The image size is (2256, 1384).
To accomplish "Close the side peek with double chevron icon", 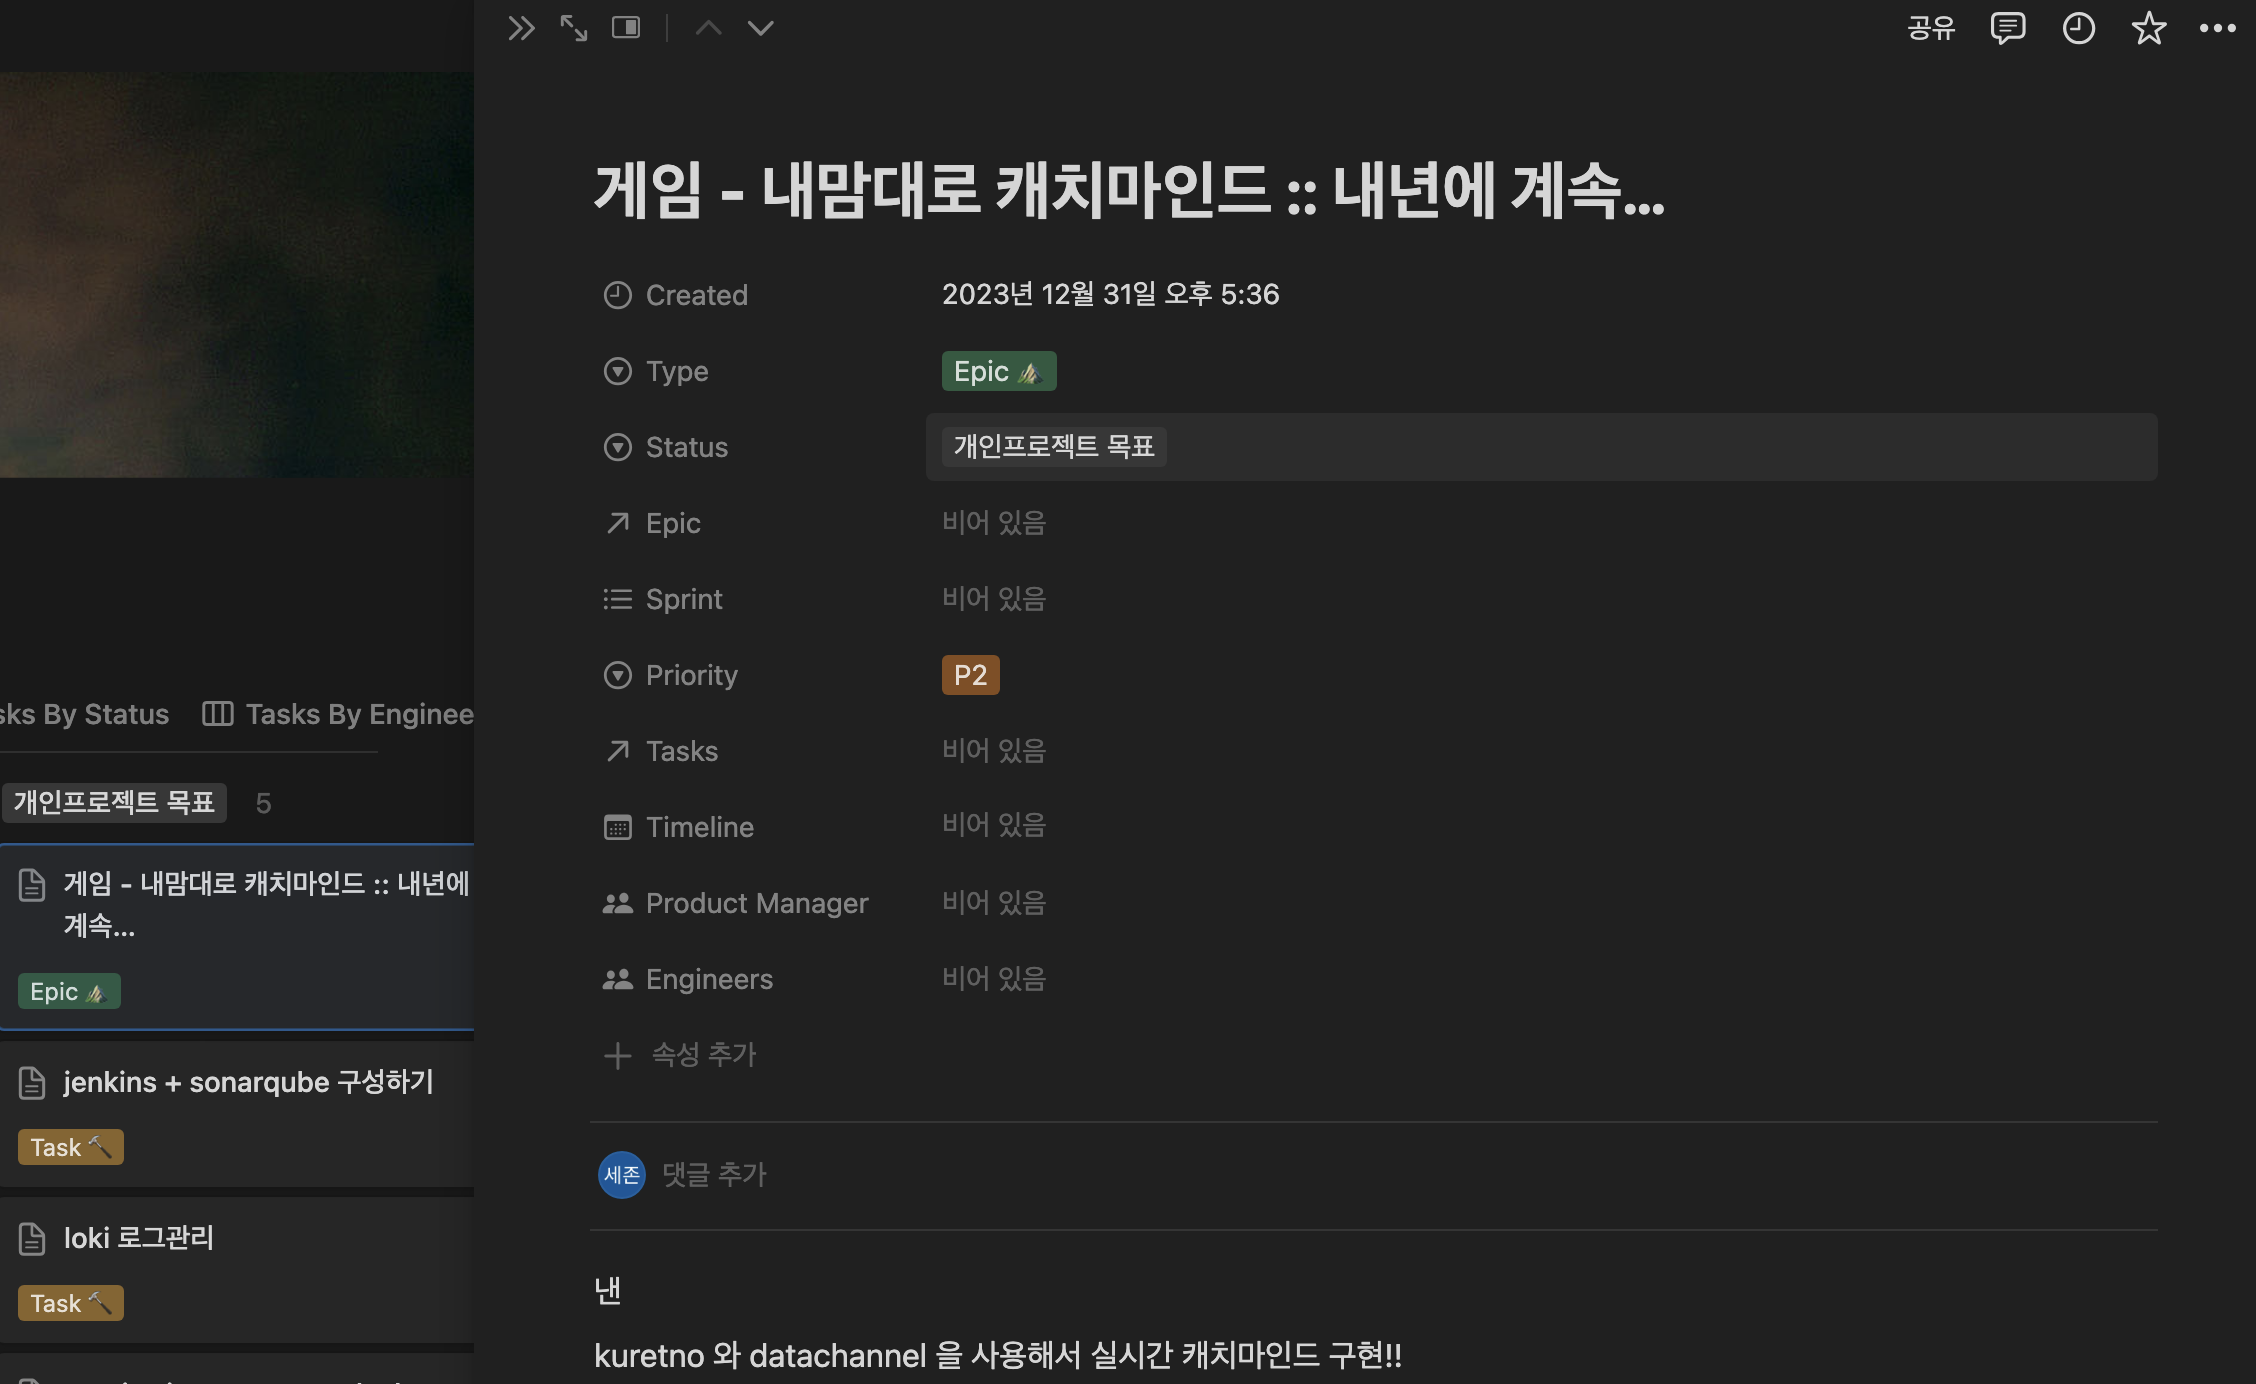I will (x=521, y=28).
